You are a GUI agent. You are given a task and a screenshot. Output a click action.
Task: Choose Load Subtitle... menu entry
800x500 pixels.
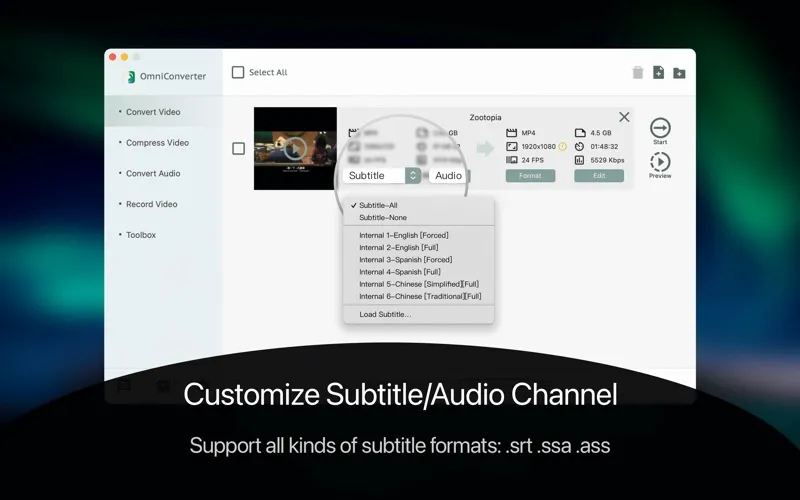coord(418,314)
